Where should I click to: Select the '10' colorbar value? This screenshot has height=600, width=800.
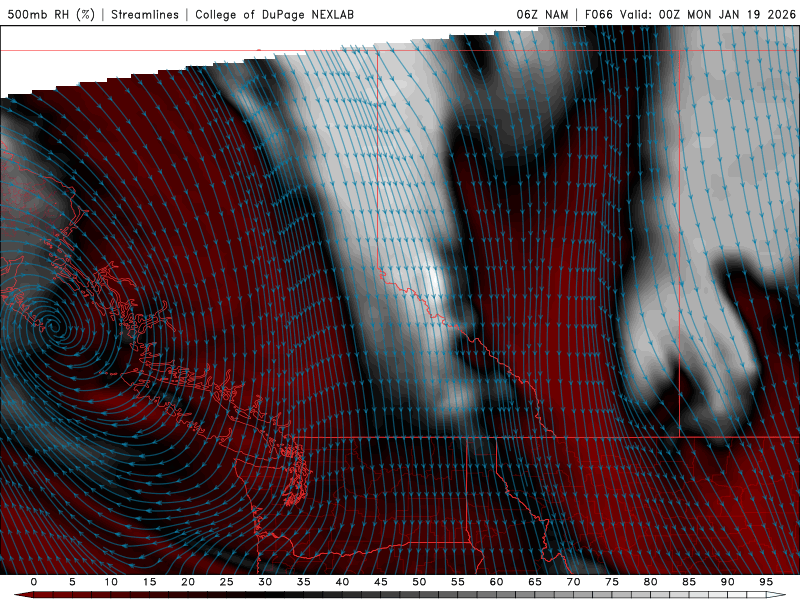click(111, 582)
